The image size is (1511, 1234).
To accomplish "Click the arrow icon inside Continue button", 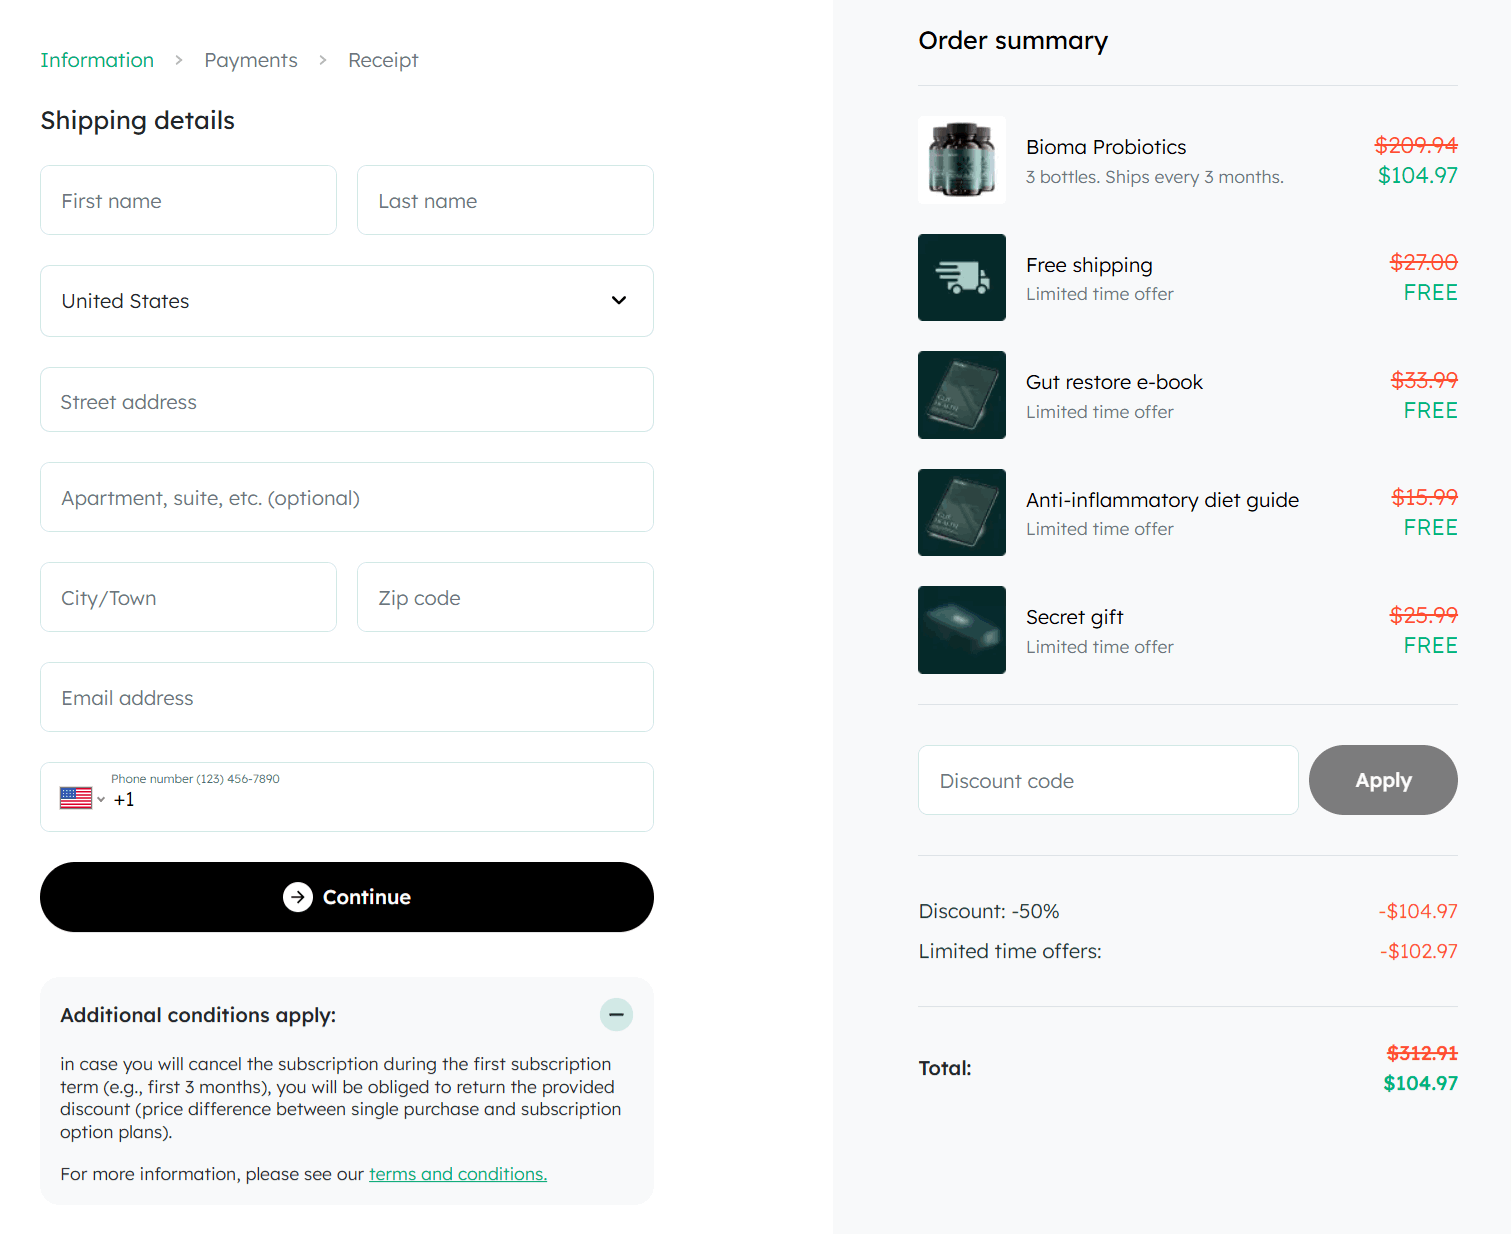I will [x=297, y=897].
